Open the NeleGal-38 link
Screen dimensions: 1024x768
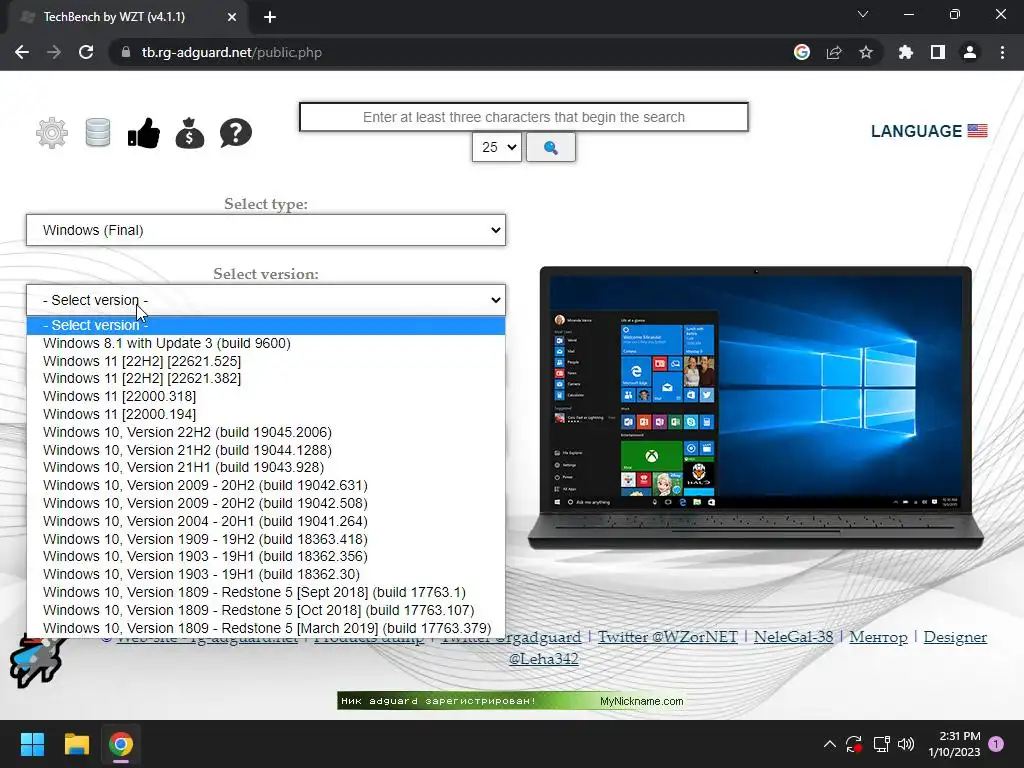click(793, 637)
